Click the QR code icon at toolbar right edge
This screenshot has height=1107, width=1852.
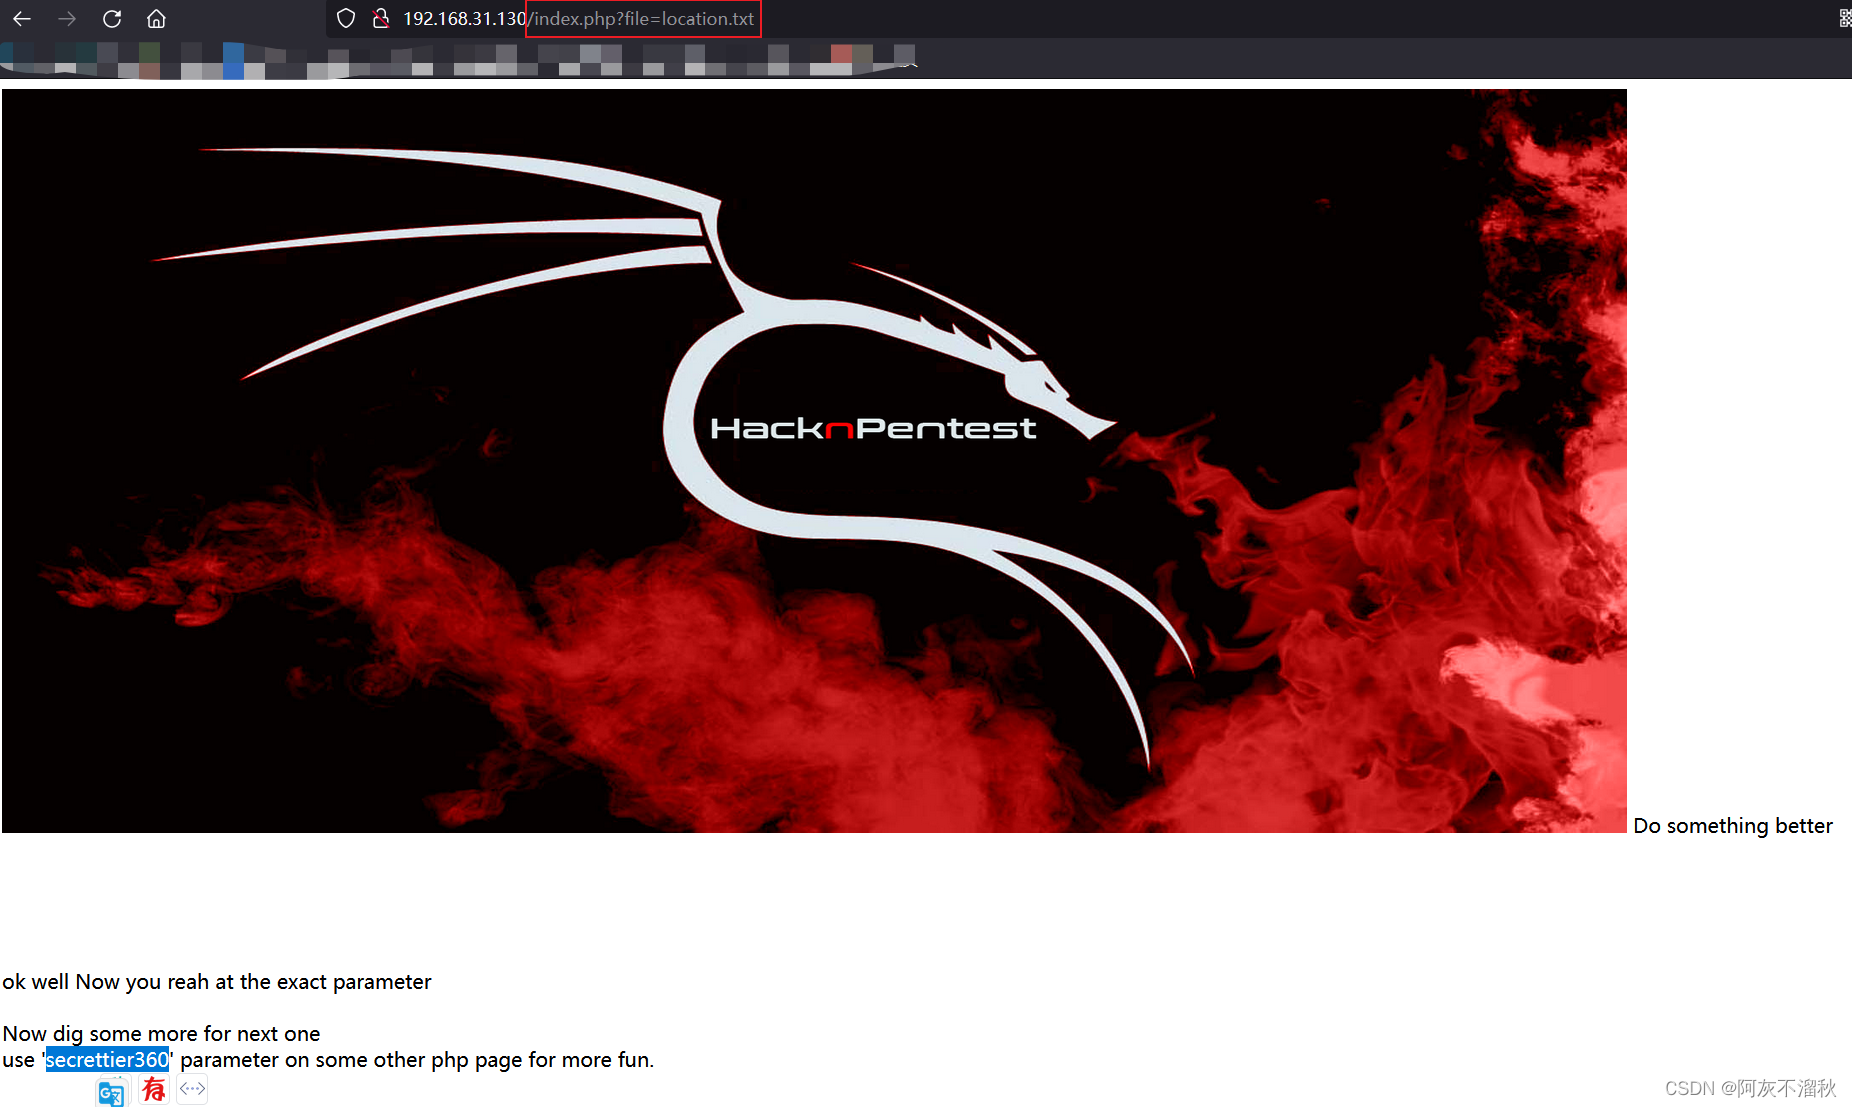[x=1844, y=18]
